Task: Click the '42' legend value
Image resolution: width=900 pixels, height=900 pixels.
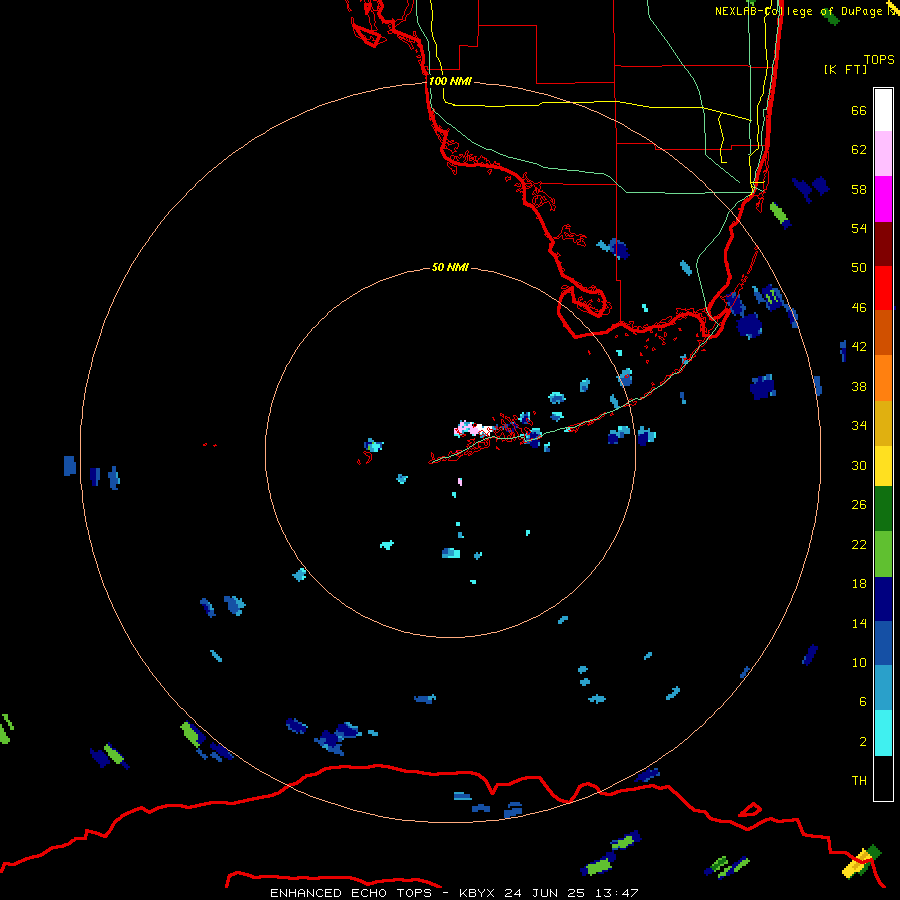Action: click(x=859, y=347)
